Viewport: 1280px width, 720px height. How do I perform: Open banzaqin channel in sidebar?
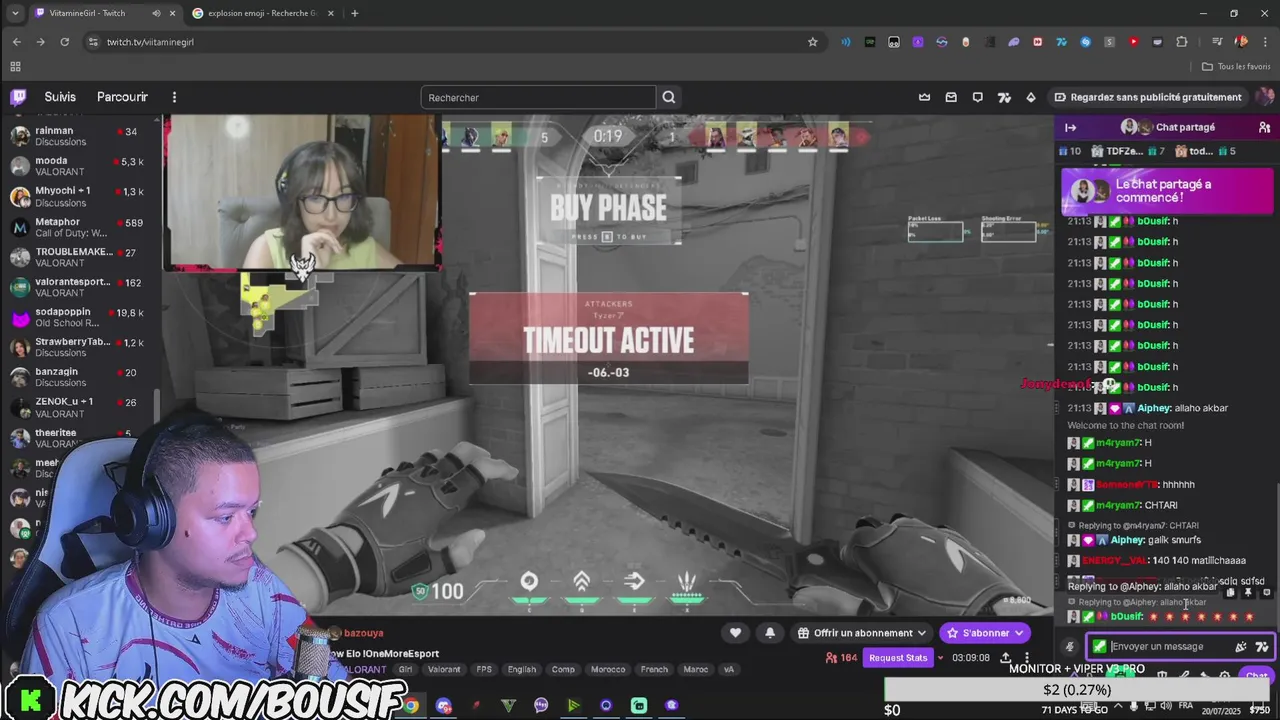point(78,377)
